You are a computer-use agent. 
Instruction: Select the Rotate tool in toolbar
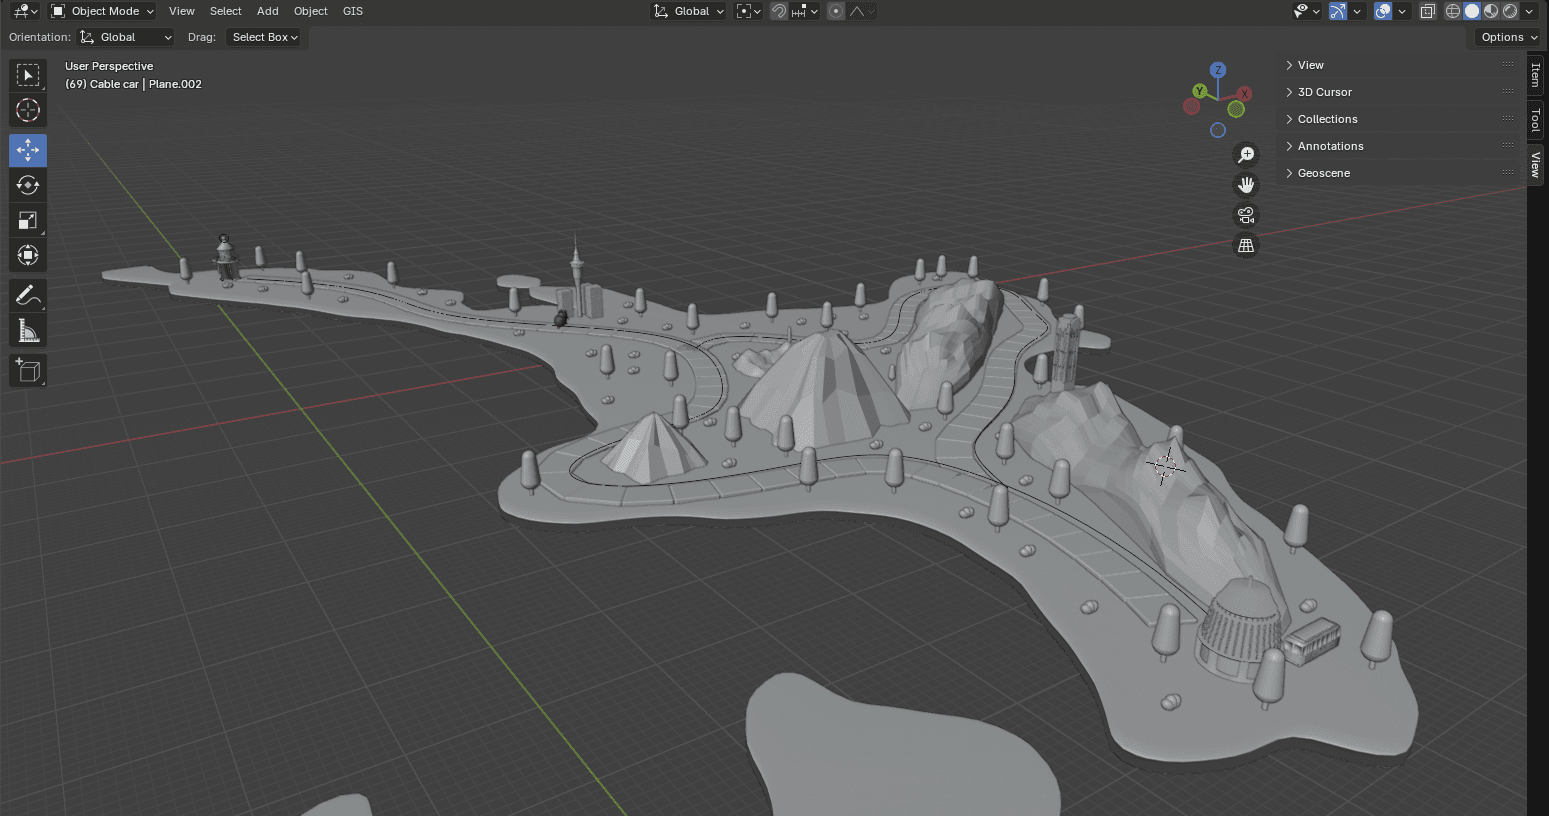coord(28,185)
